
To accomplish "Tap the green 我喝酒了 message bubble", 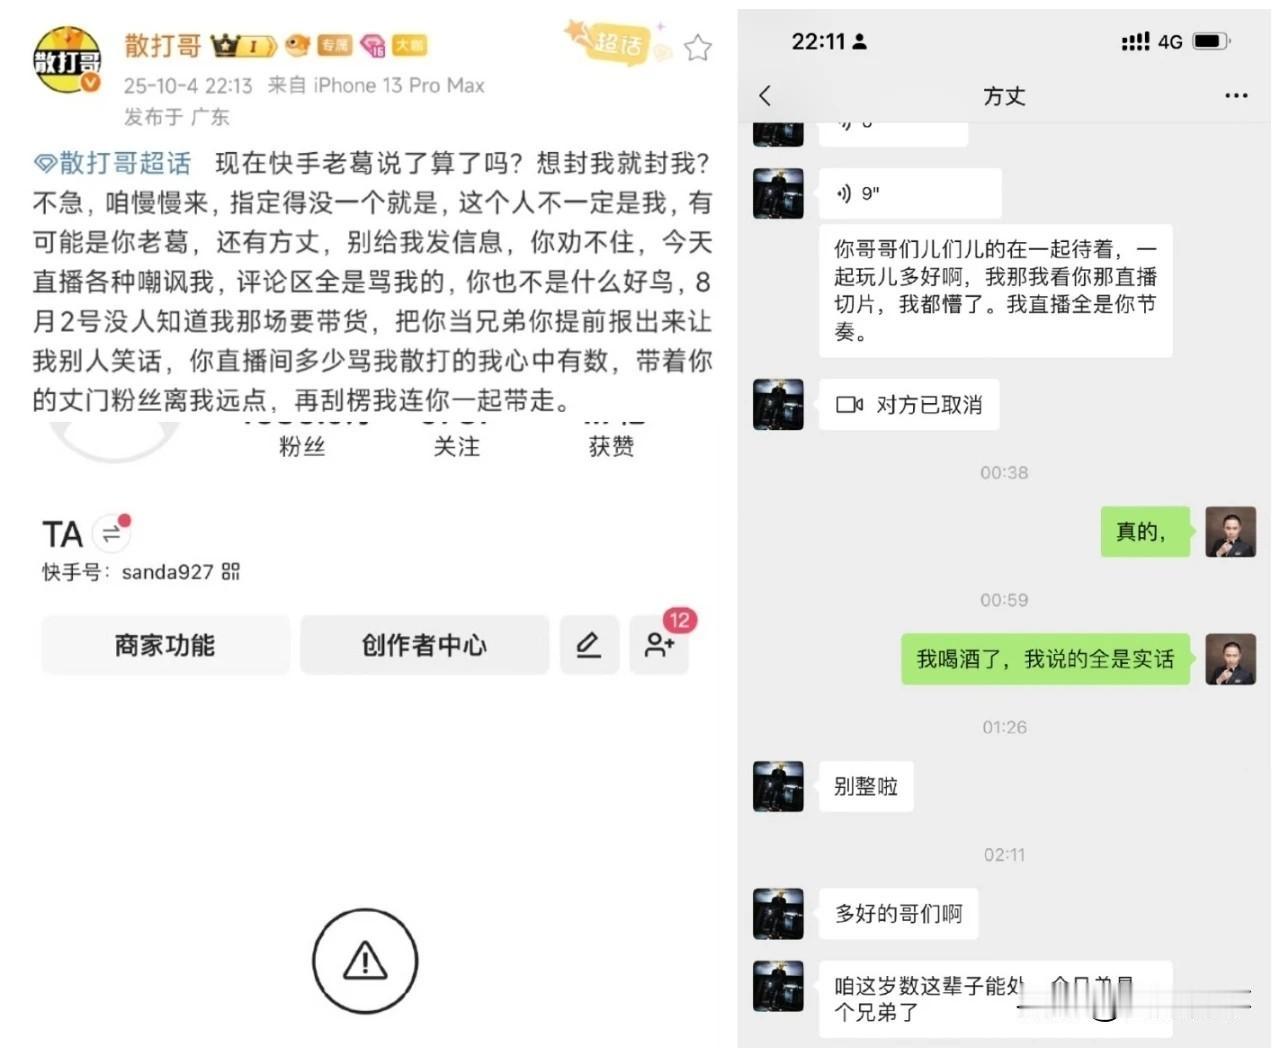I will [x=1046, y=659].
